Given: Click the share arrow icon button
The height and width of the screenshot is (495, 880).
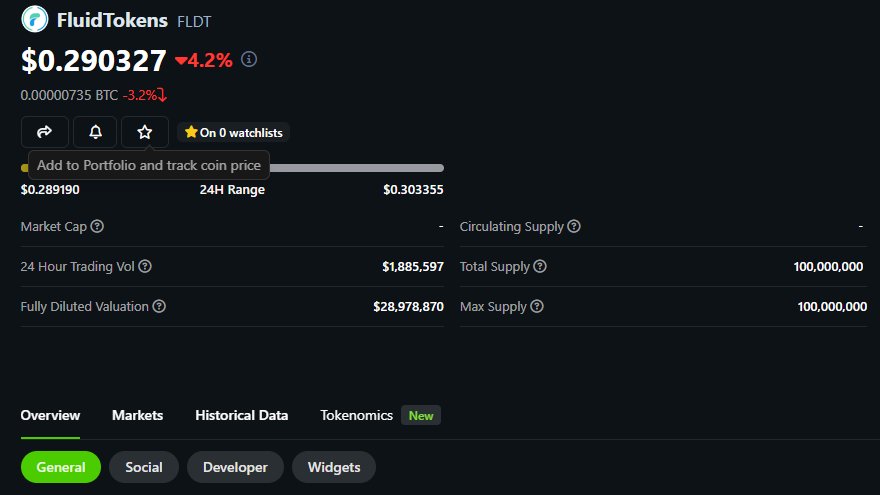Looking at the screenshot, I should [x=45, y=132].
